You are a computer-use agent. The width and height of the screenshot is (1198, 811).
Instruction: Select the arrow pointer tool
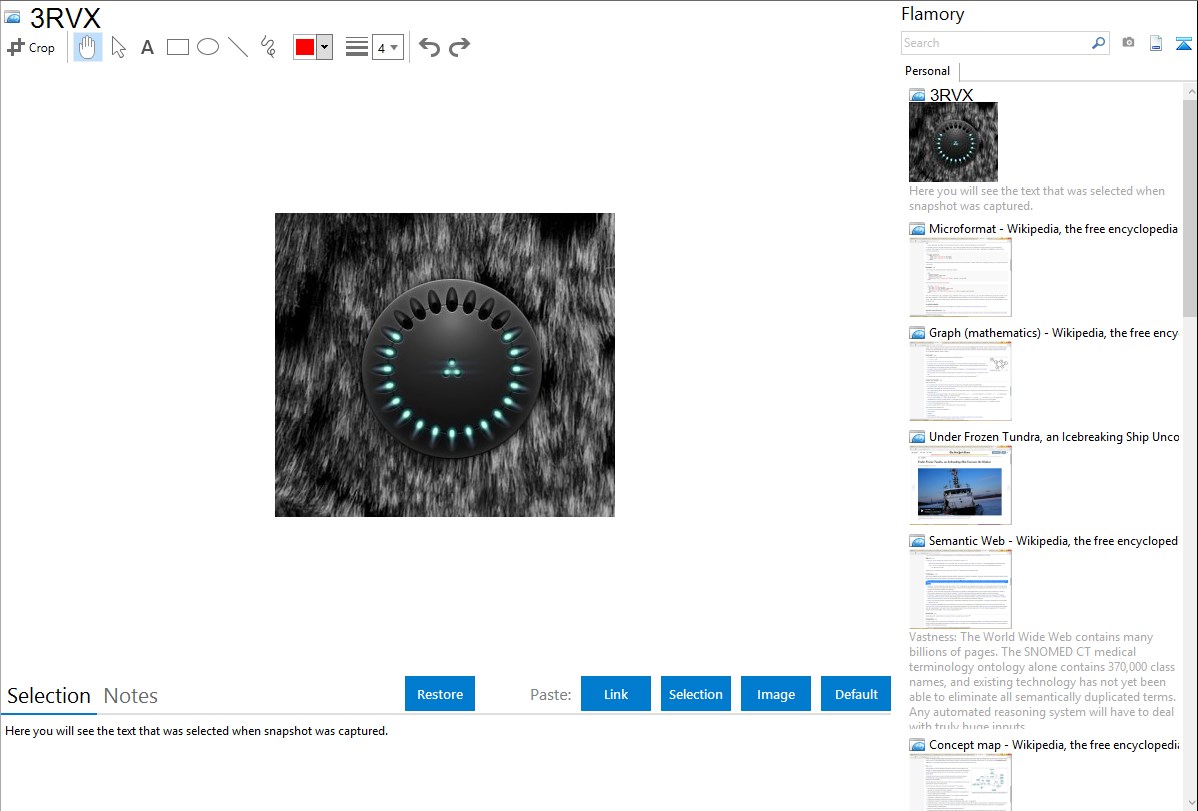118,47
